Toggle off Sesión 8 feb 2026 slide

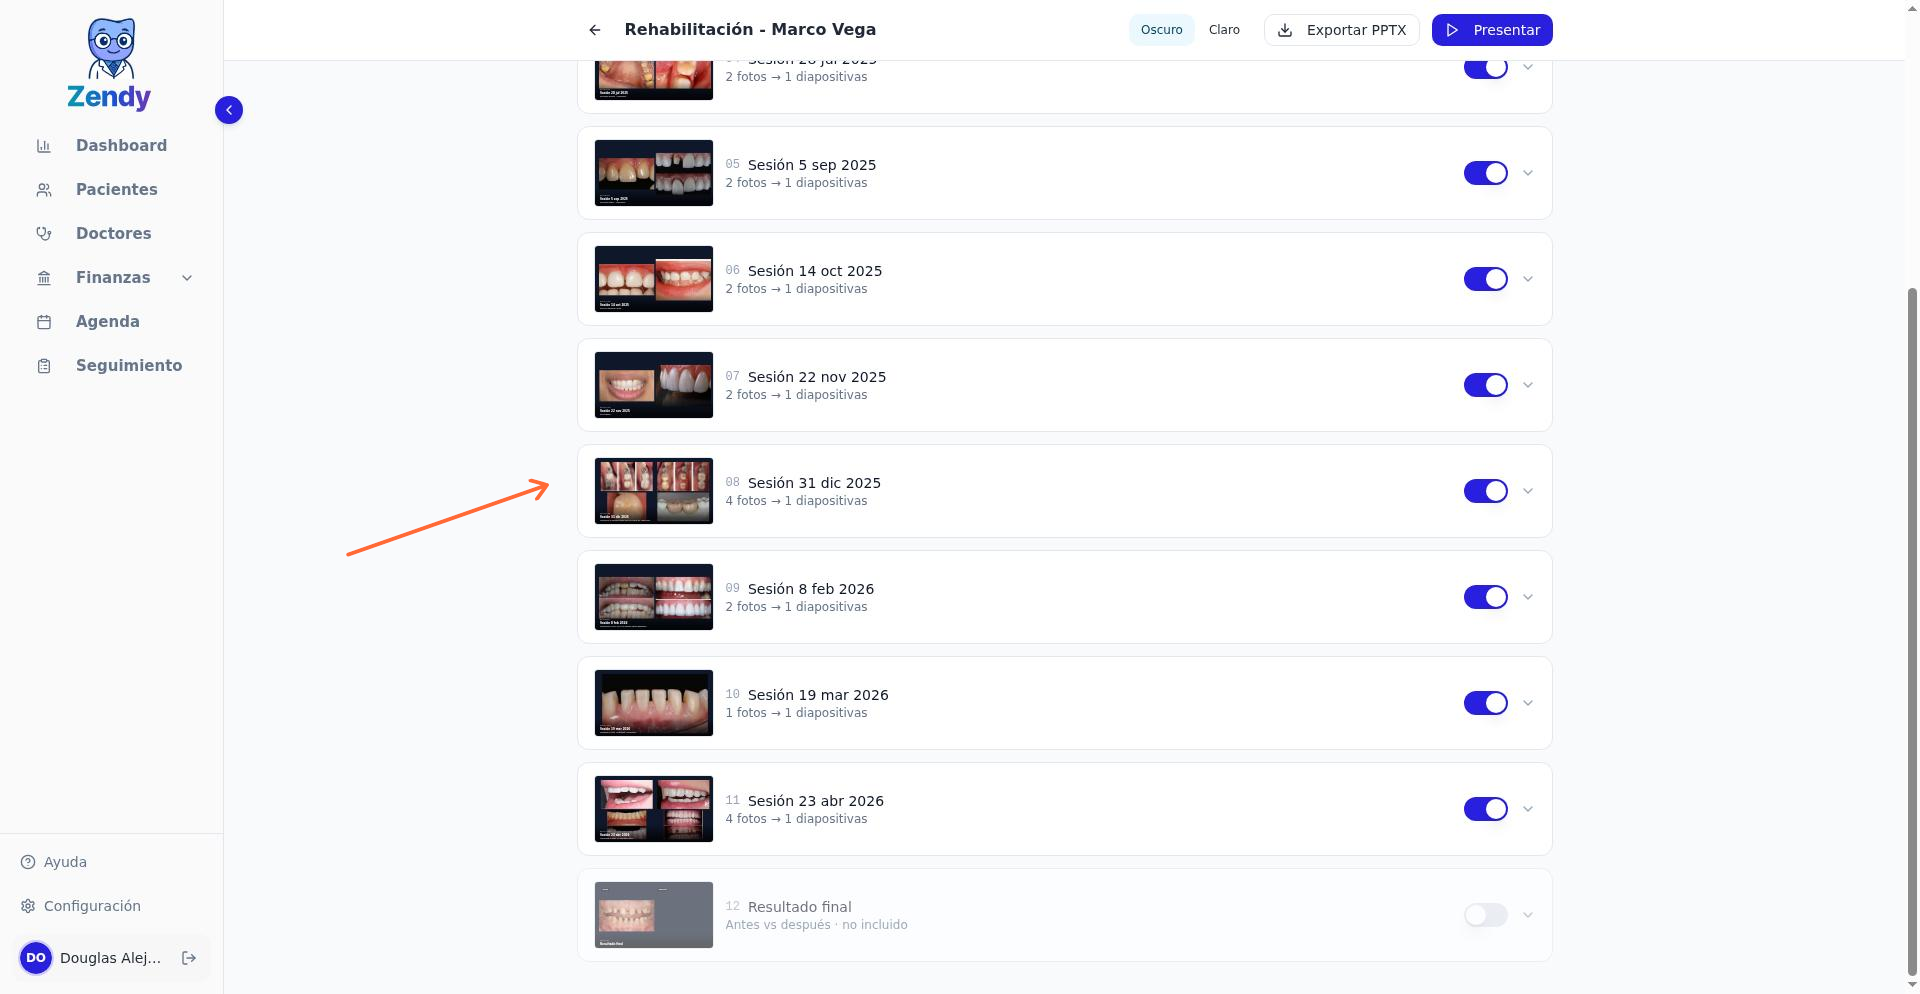[x=1485, y=597]
